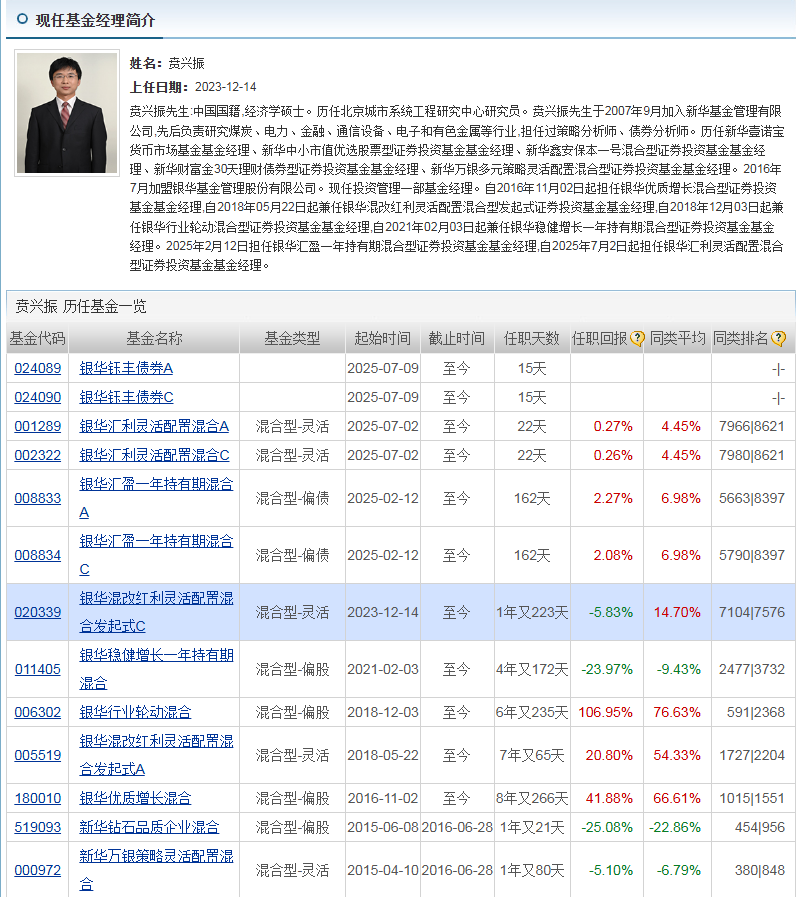Open the 银华钰丰债券A fund link

coord(126,368)
